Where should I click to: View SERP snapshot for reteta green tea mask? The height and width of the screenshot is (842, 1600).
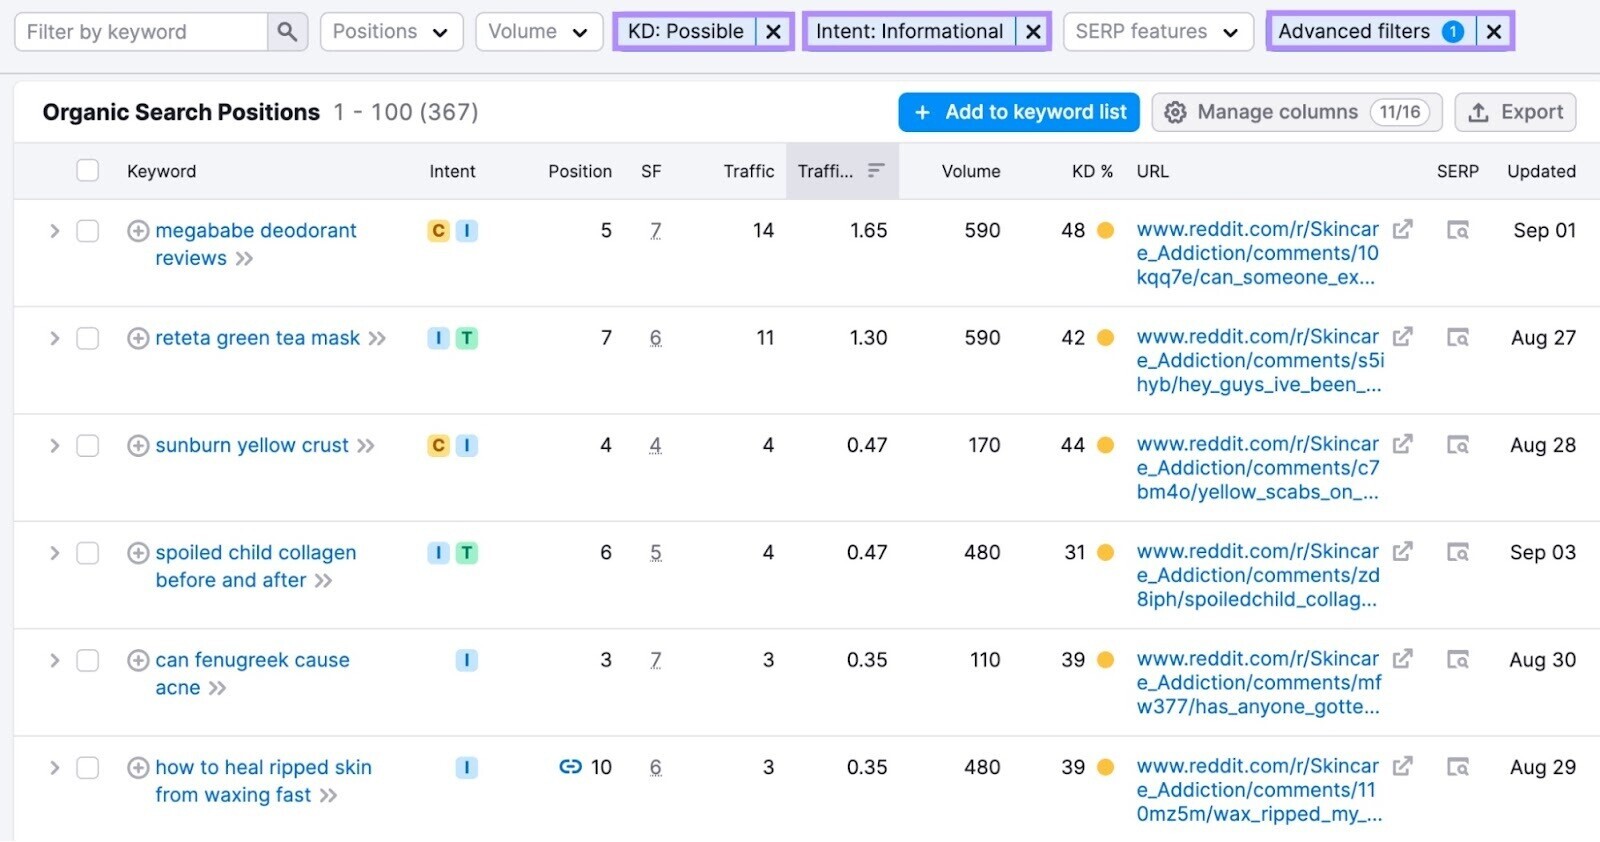pos(1458,338)
